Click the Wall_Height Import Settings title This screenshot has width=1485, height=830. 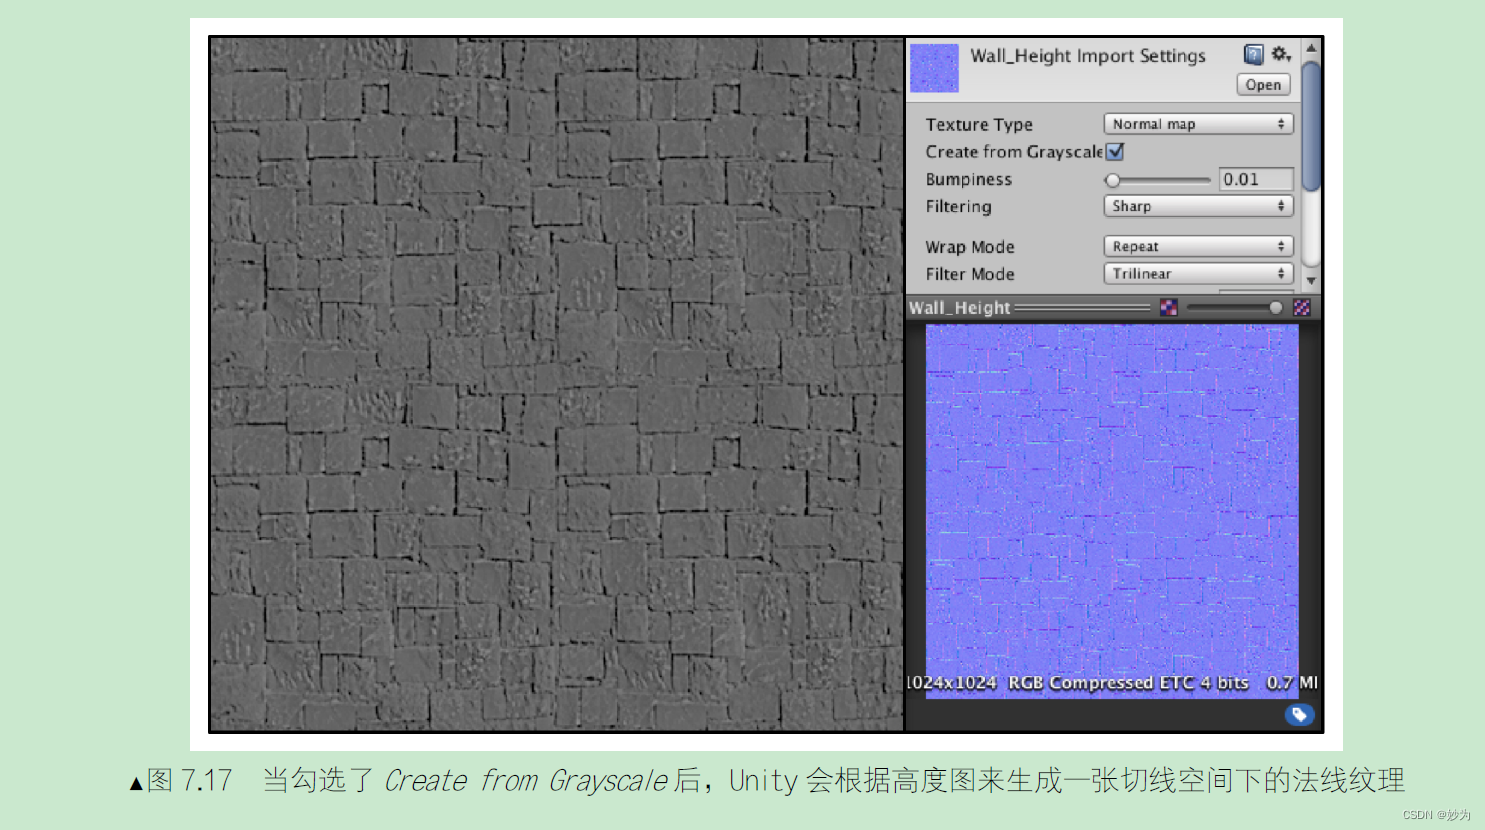(1088, 56)
